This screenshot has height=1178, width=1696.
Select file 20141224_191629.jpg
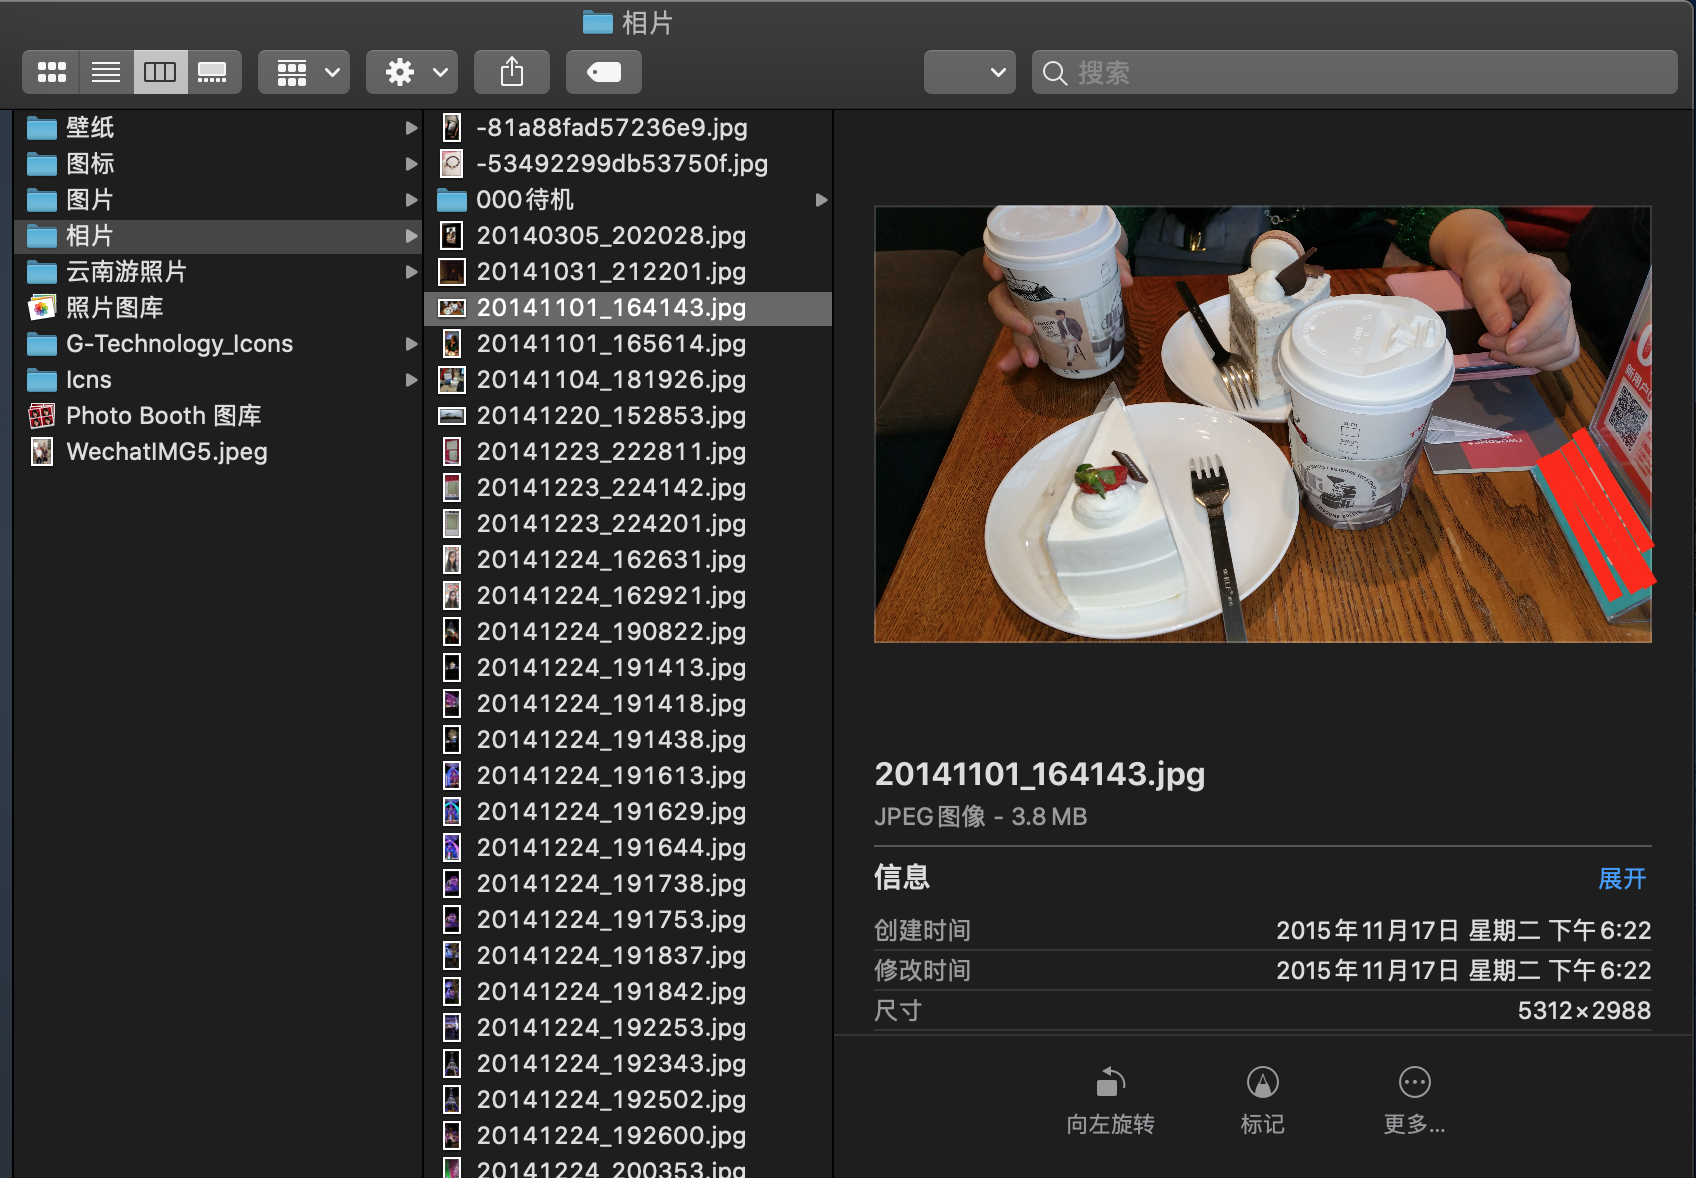628,812
